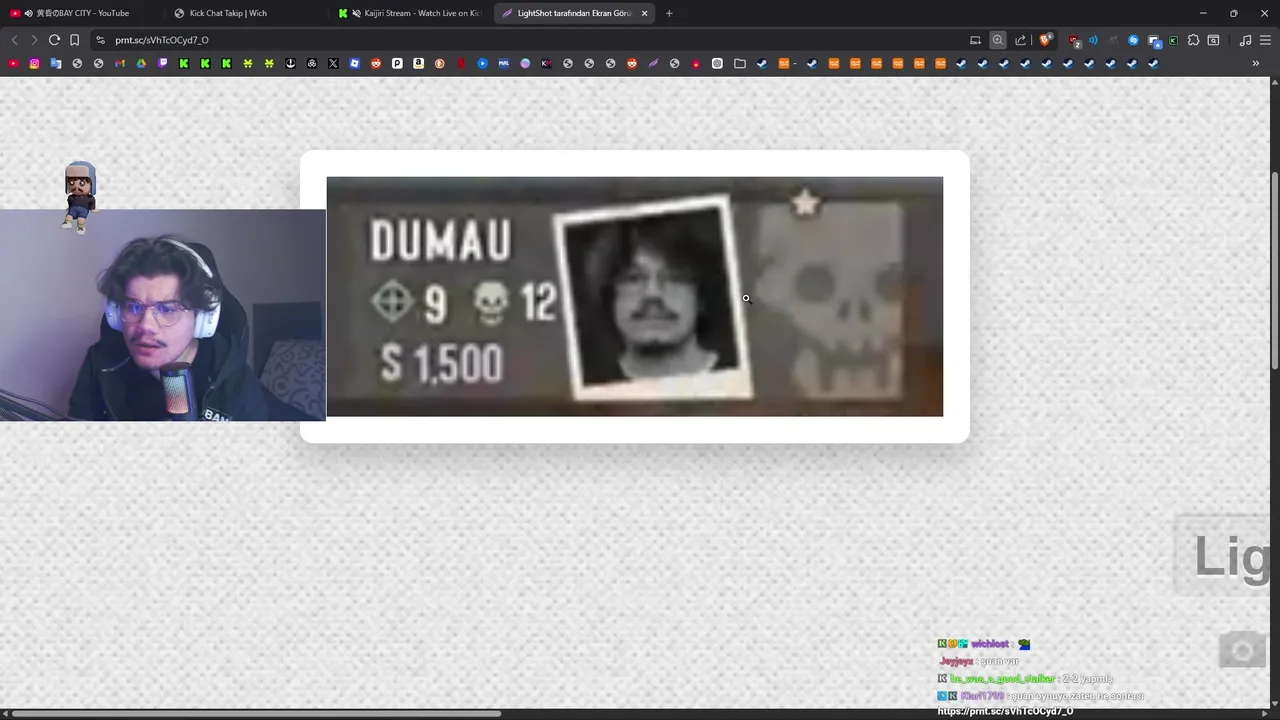Image resolution: width=1280 pixels, height=720 pixels.
Task: Open the anchor icon bookmark
Action: 290,63
